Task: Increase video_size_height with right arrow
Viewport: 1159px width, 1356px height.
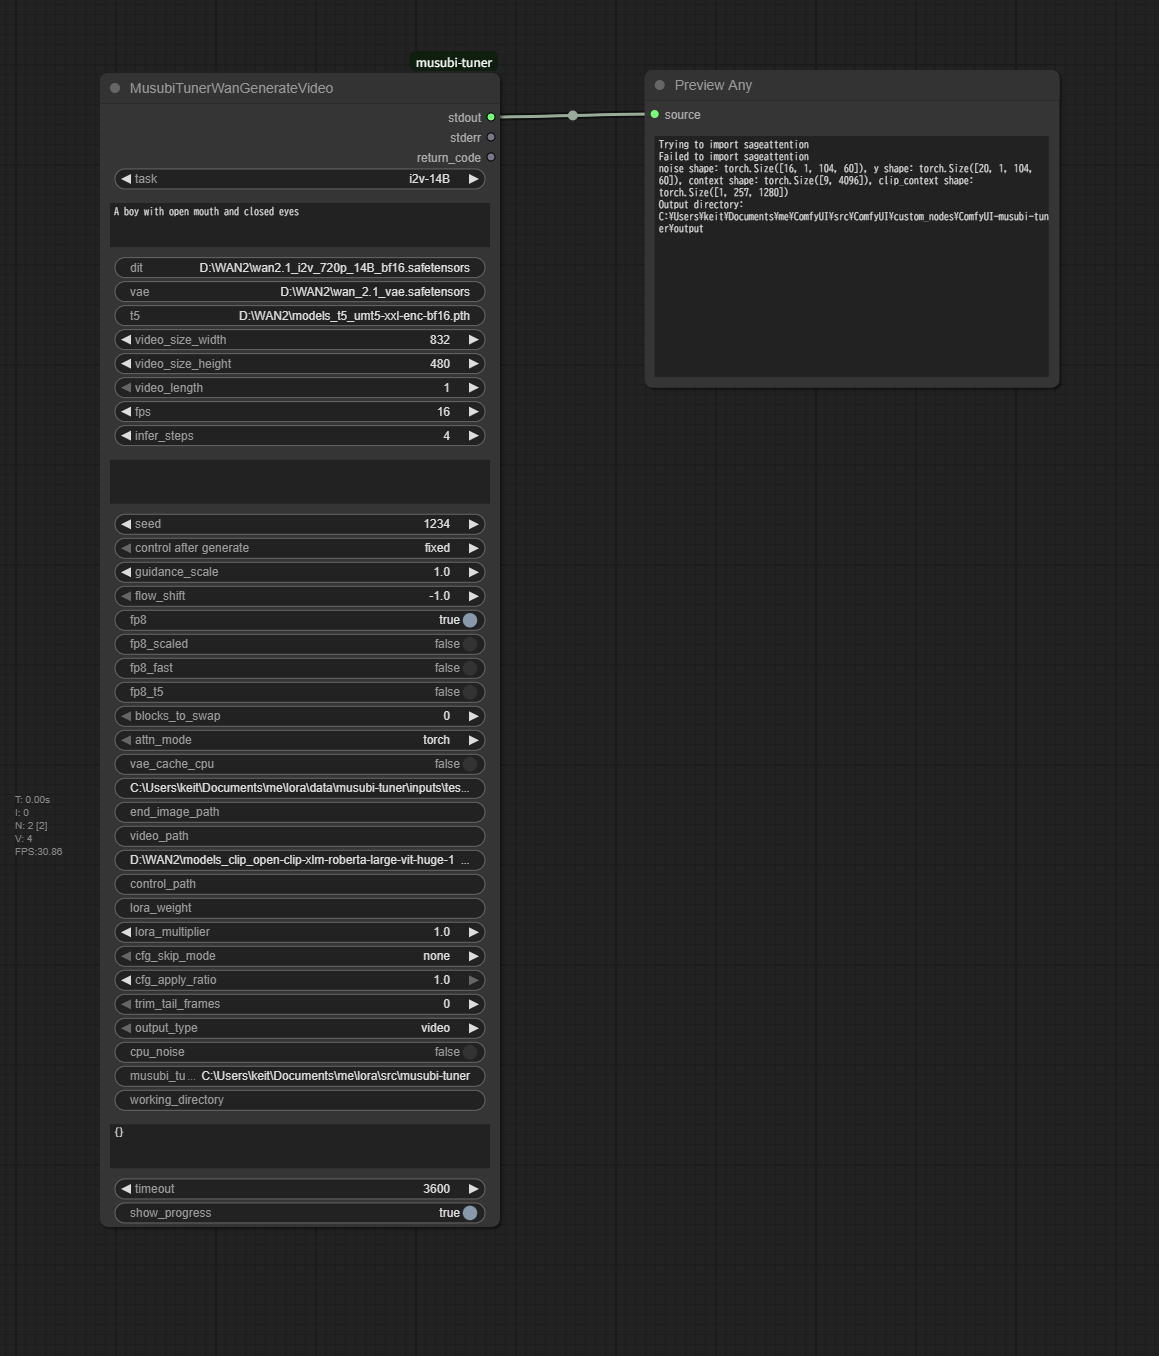Action: point(474,364)
